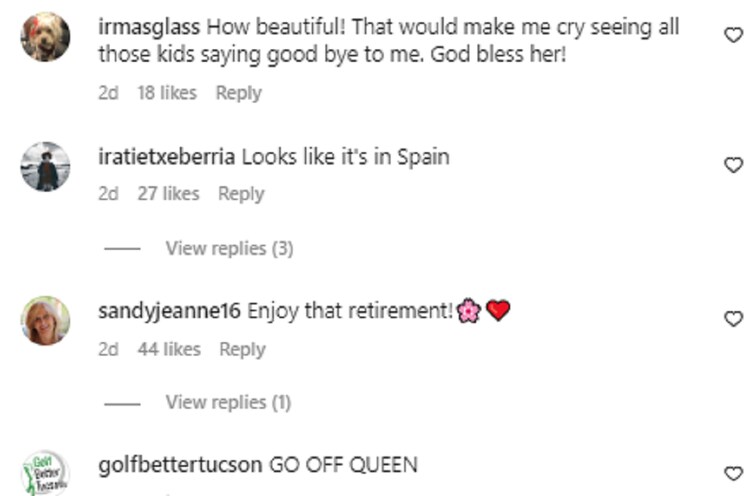
Task: Expand View replies (3) under iratietxeberria
Action: click(x=229, y=248)
